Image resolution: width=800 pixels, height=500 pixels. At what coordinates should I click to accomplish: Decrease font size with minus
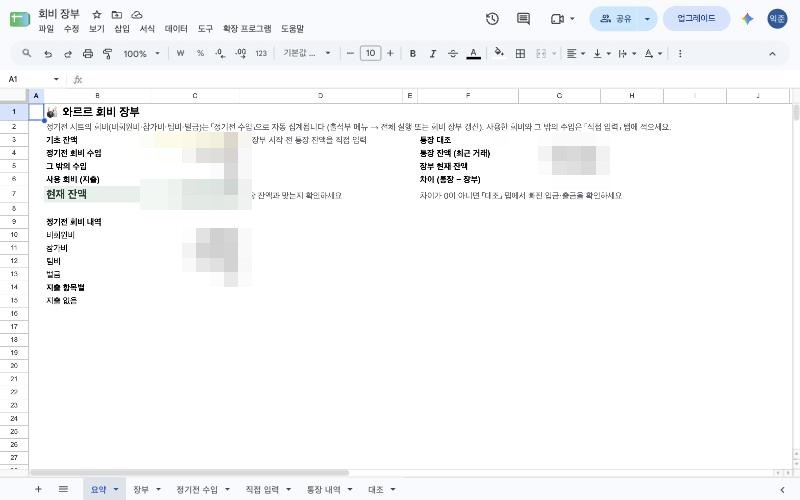tap(350, 53)
